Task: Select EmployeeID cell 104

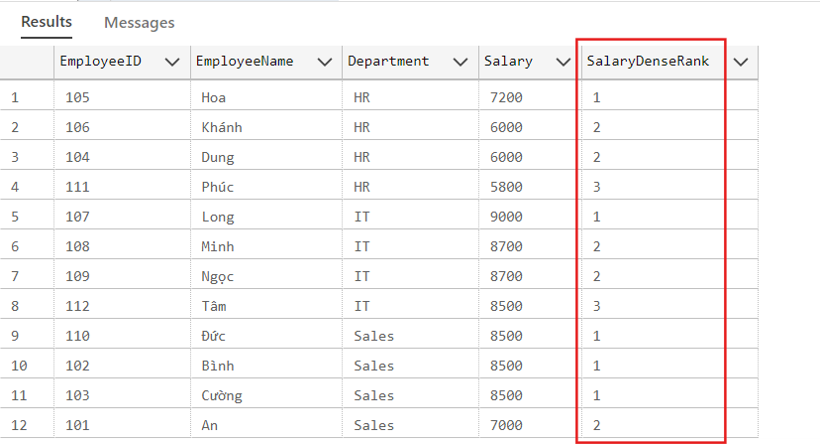Action: click(x=122, y=157)
